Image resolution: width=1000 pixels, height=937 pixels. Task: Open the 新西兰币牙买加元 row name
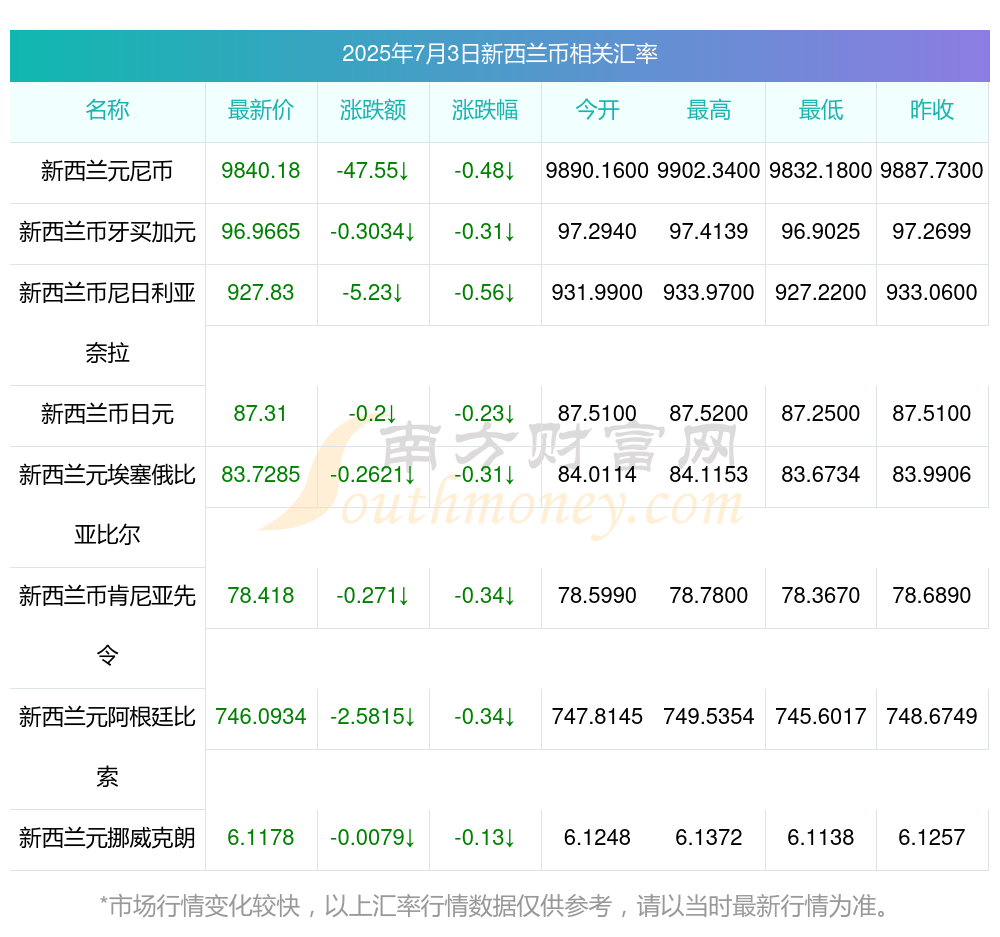click(x=107, y=232)
